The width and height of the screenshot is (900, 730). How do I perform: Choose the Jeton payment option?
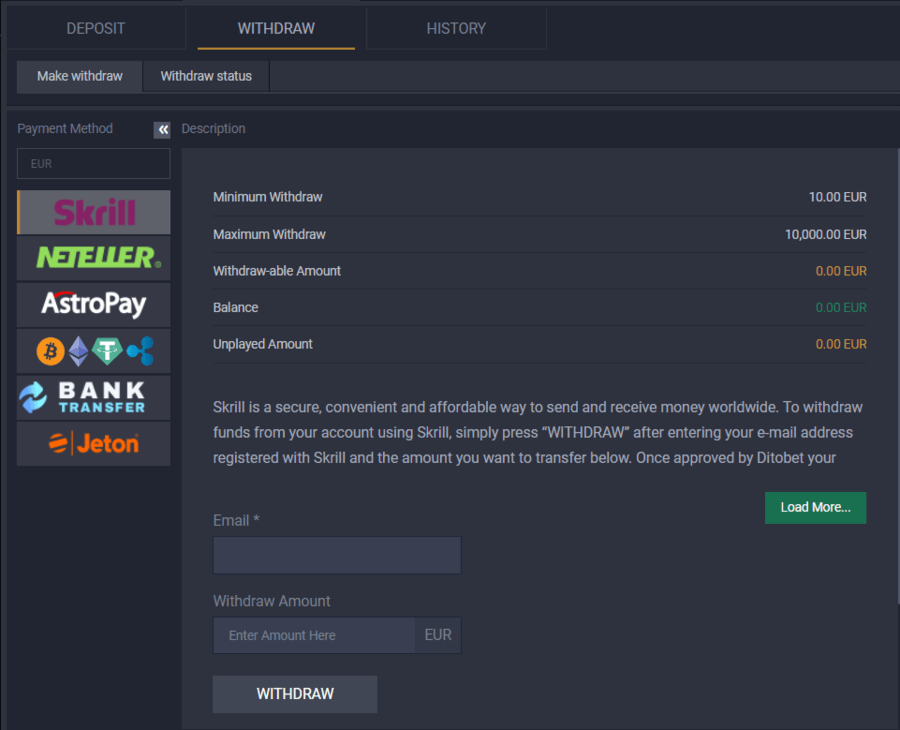click(94, 443)
